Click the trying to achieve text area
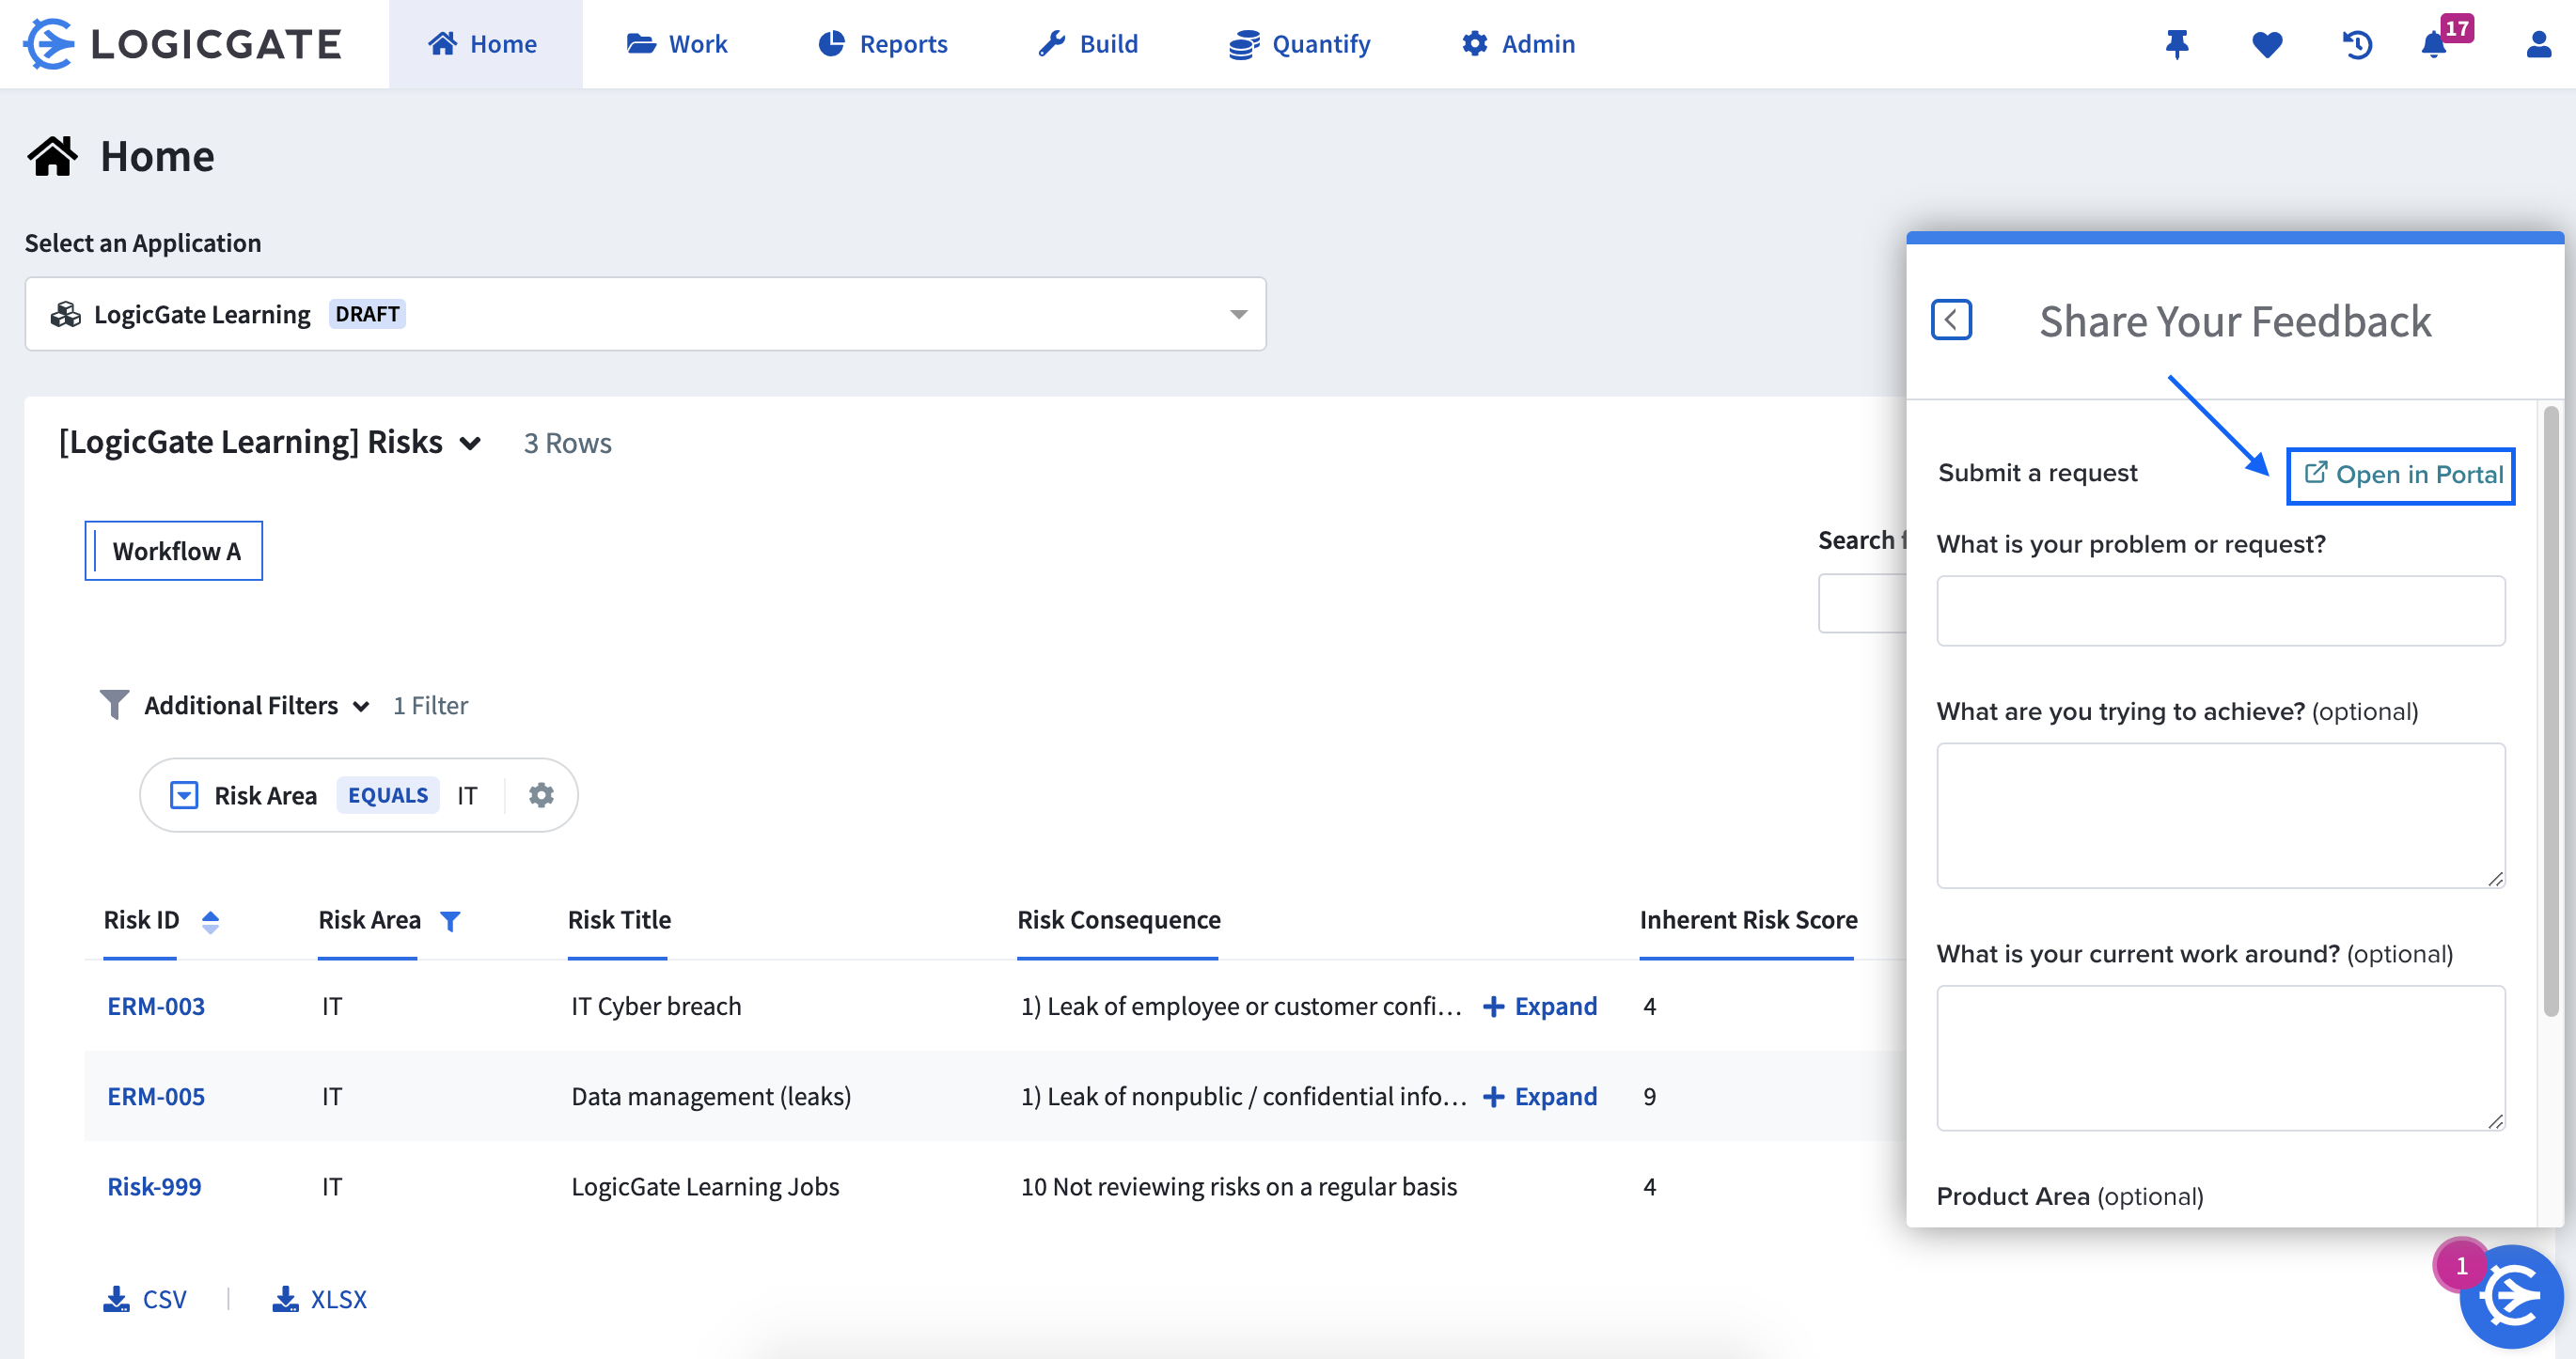The image size is (2576, 1359). click(2220, 815)
